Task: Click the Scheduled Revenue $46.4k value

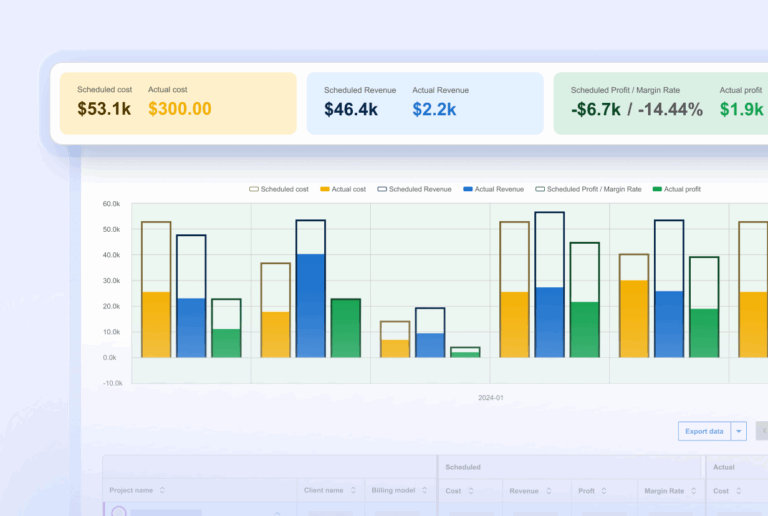Action: 351,109
